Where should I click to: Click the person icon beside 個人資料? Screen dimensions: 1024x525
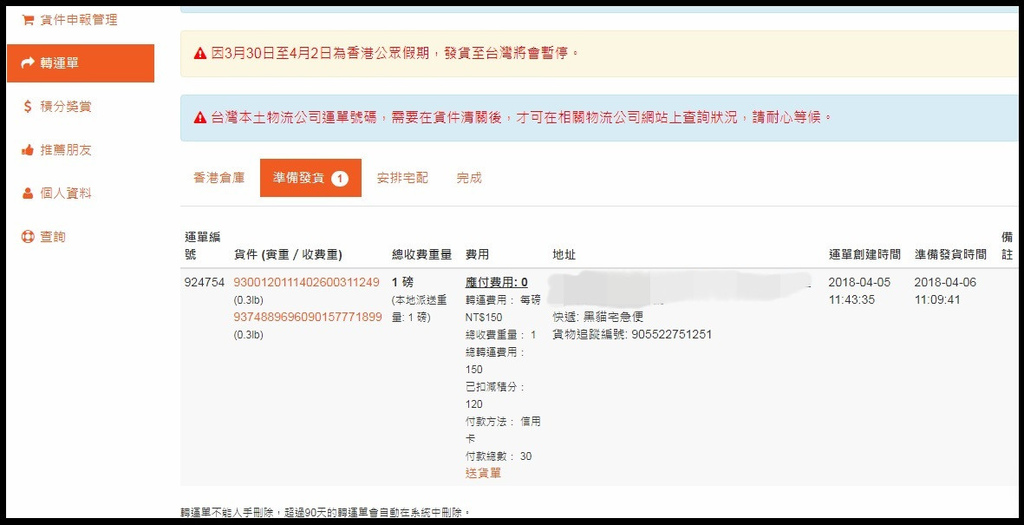[x=28, y=193]
